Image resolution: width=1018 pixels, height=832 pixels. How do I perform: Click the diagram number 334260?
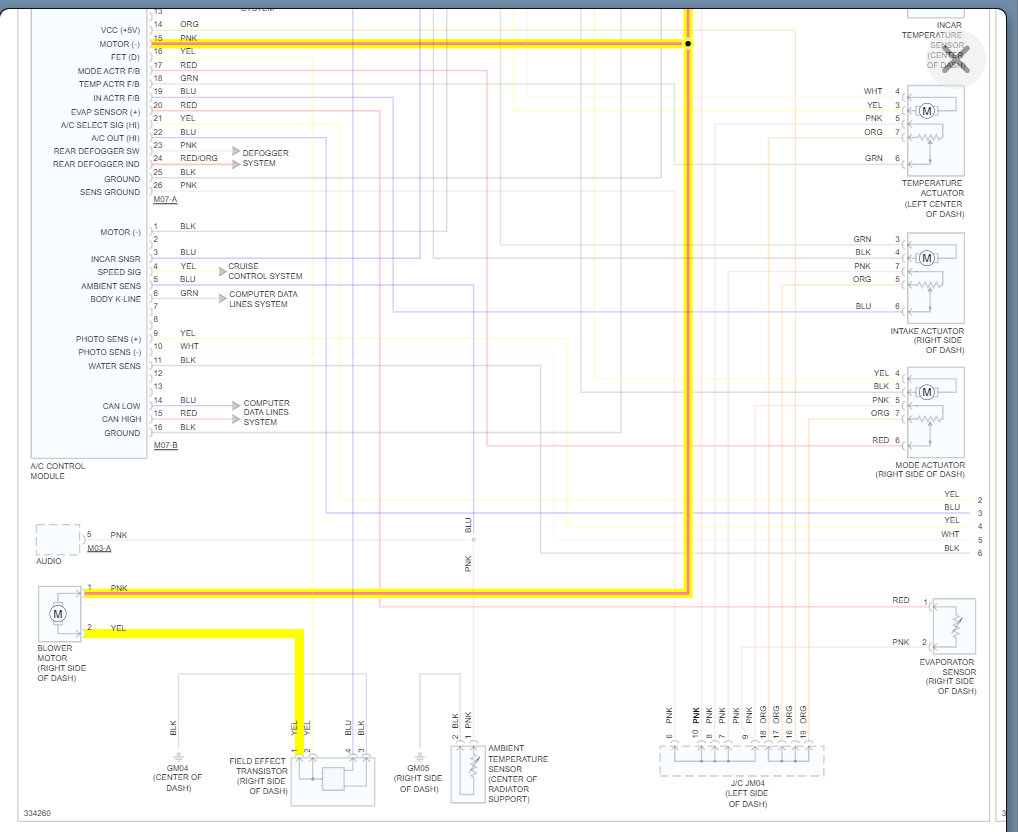pyautogui.click(x=37, y=813)
